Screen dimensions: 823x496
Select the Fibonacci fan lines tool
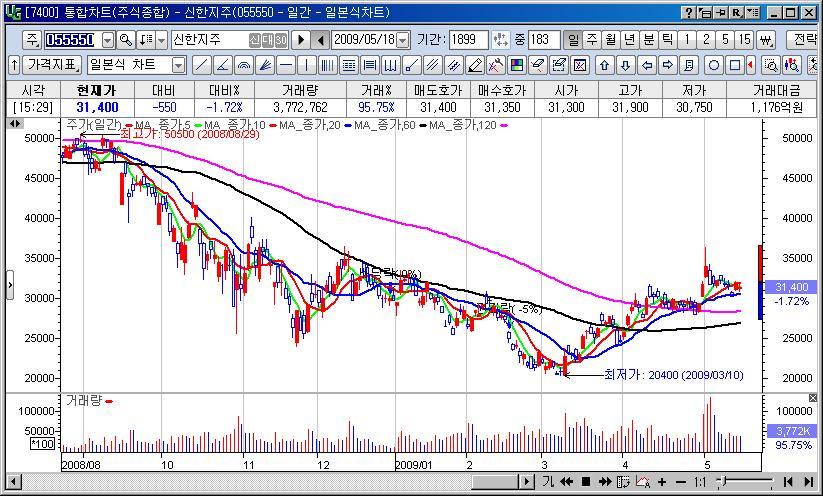[x=265, y=66]
